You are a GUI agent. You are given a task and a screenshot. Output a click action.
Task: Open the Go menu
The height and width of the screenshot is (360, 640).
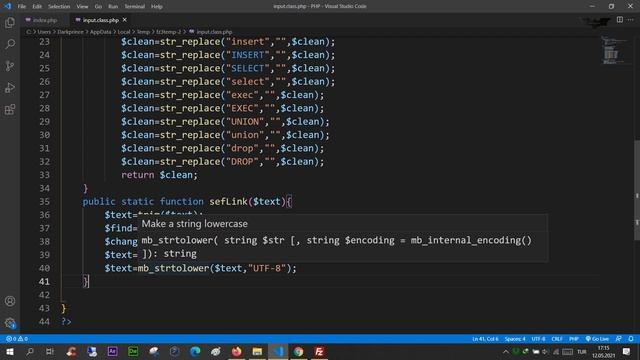coord(98,7)
